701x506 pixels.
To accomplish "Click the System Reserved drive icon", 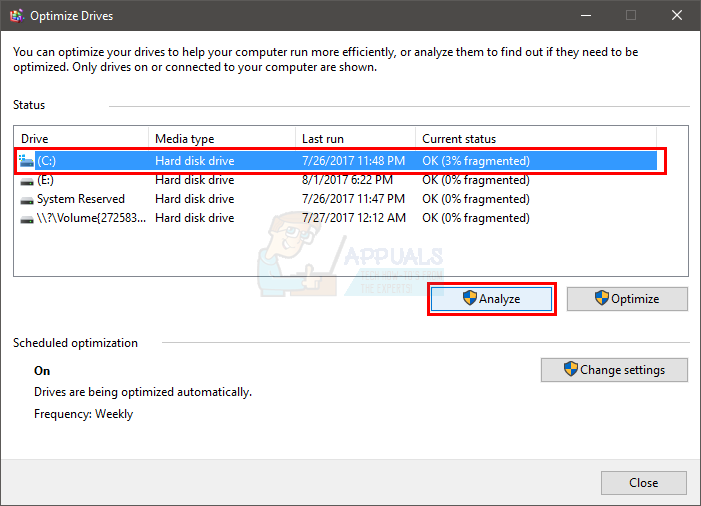I will [27, 200].
